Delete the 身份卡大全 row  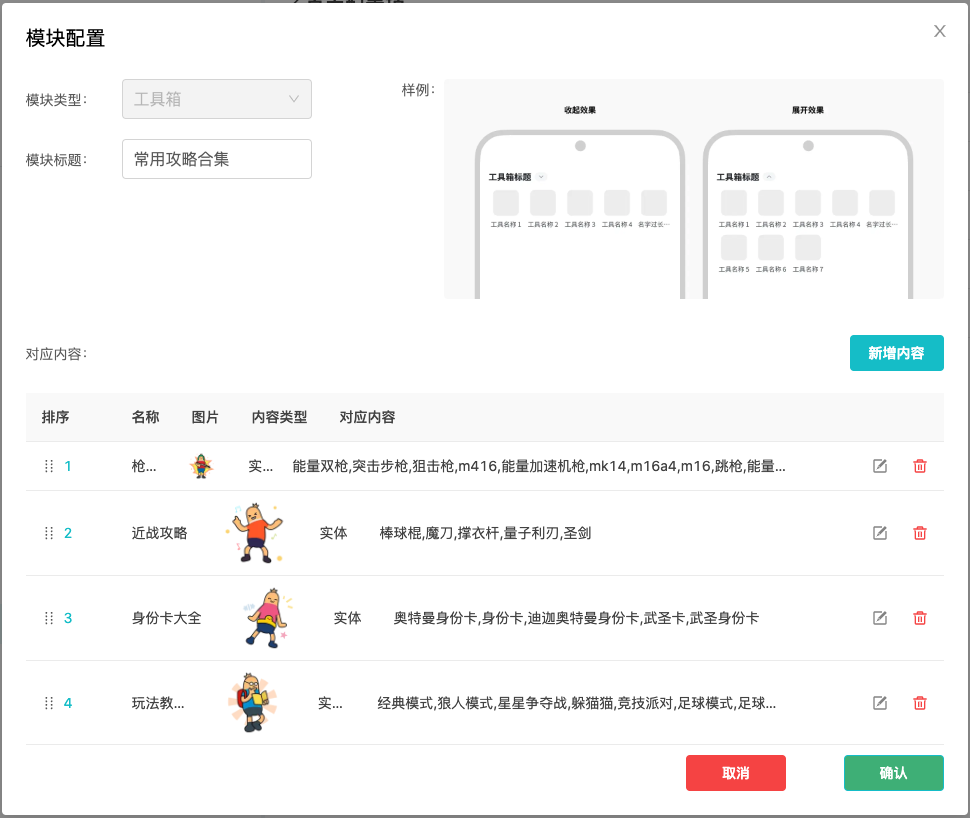(920, 618)
